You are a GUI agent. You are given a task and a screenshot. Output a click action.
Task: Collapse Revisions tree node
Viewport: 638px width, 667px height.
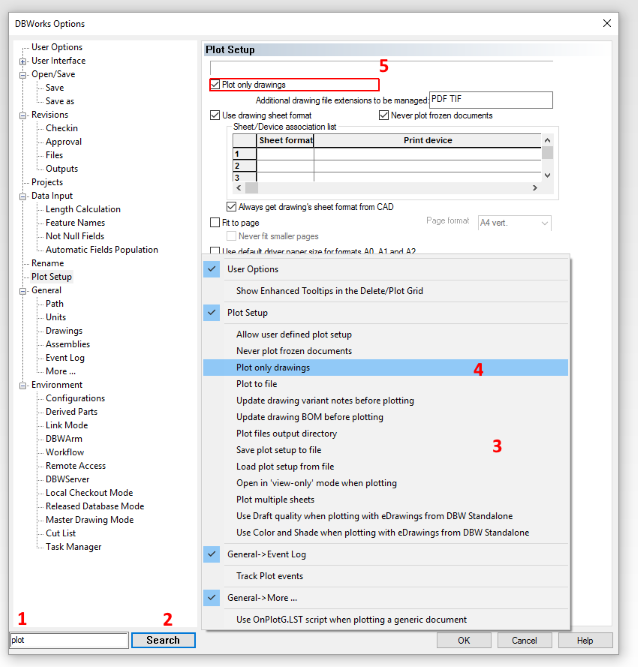pyautogui.click(x=23, y=115)
